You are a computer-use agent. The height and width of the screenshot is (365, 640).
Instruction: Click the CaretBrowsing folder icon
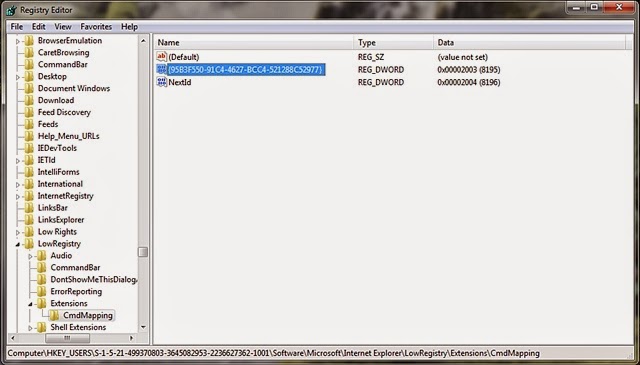tap(29, 52)
